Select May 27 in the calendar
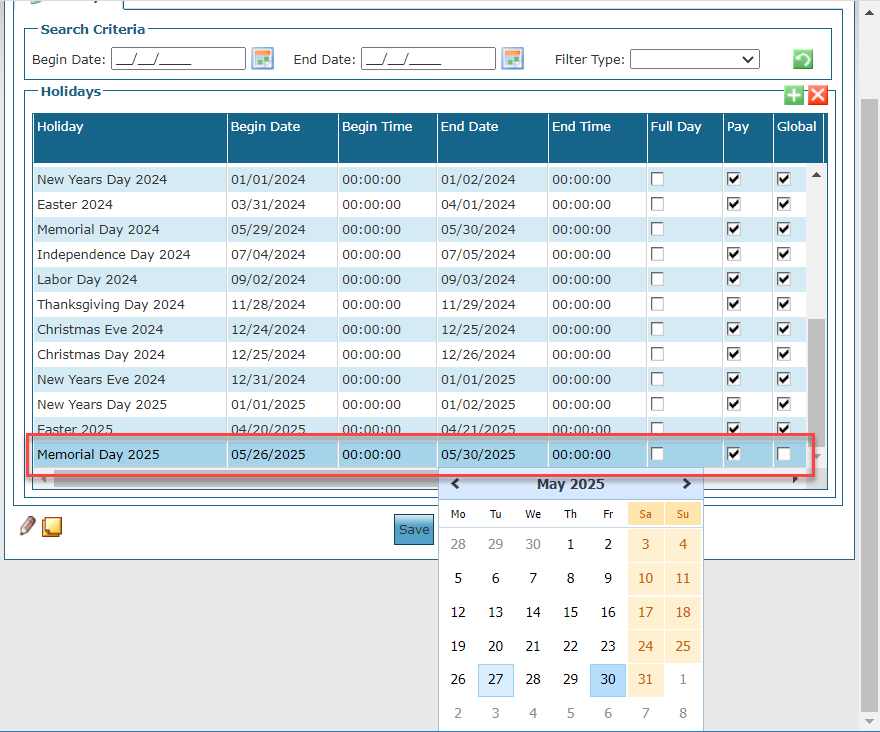This screenshot has width=880, height=732. click(x=495, y=679)
